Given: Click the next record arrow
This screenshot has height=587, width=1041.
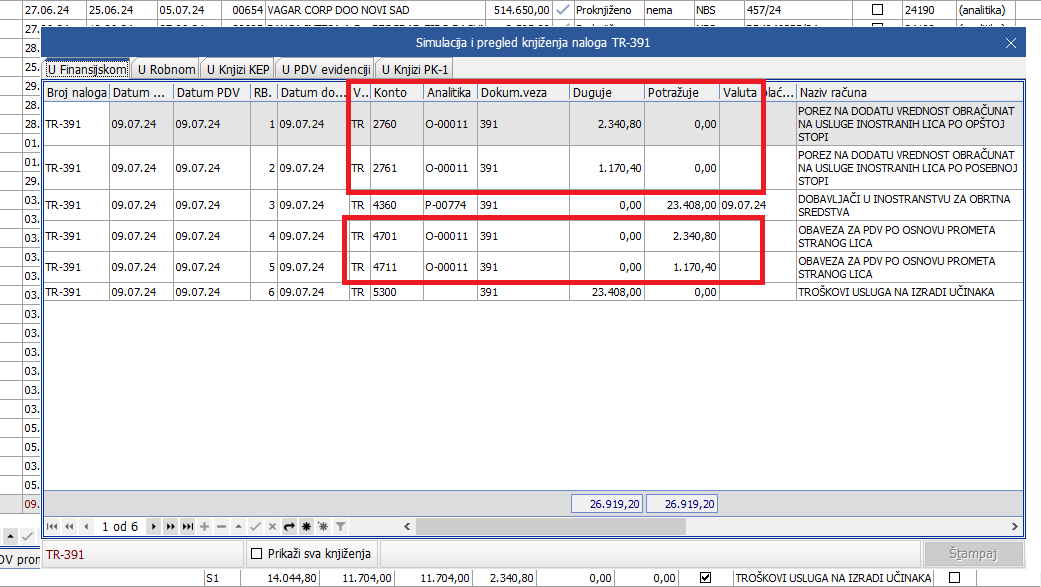Looking at the screenshot, I should pyautogui.click(x=153, y=526).
